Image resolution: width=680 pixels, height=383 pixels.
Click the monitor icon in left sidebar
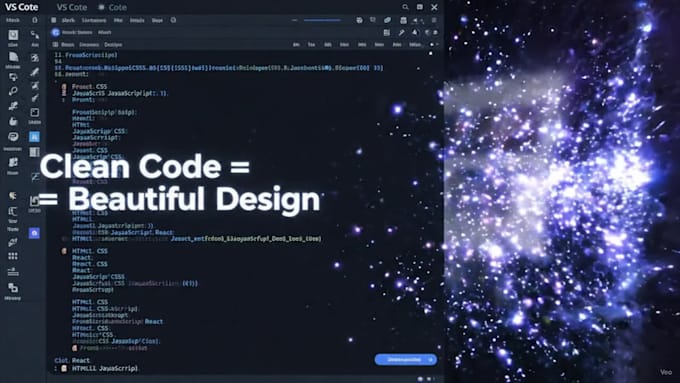[x=13, y=78]
